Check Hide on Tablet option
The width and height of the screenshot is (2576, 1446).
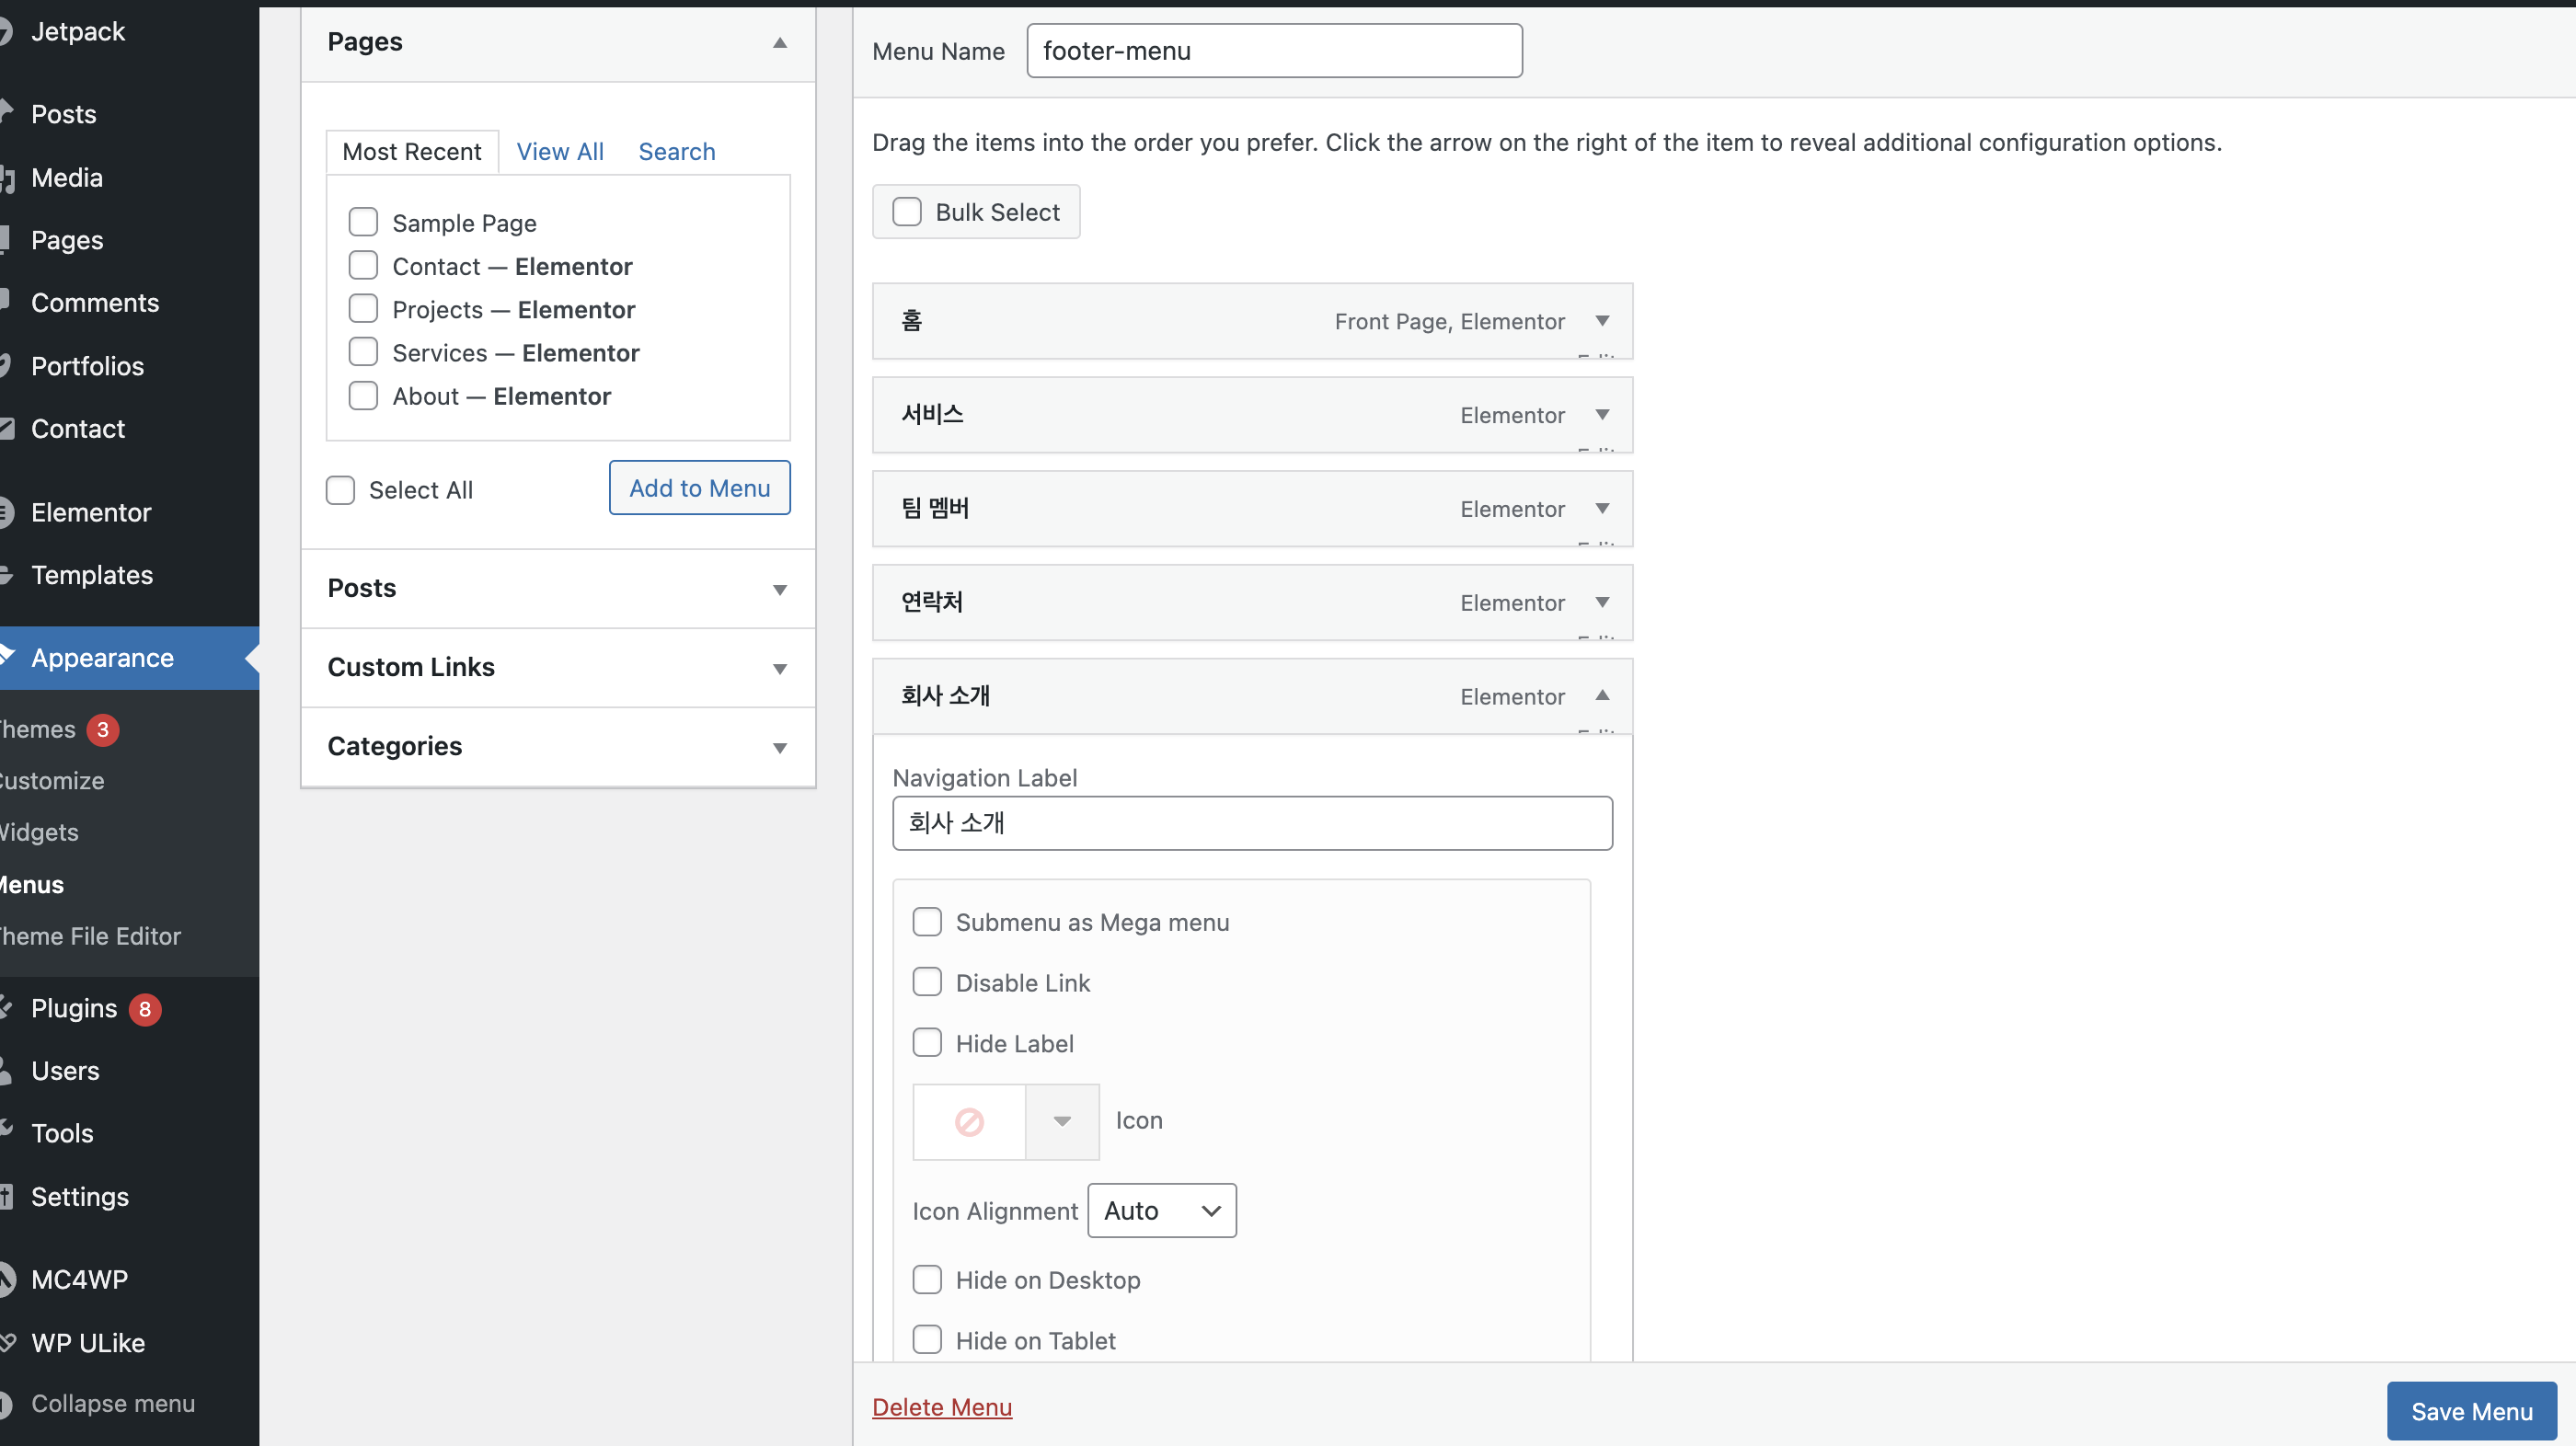(927, 1340)
